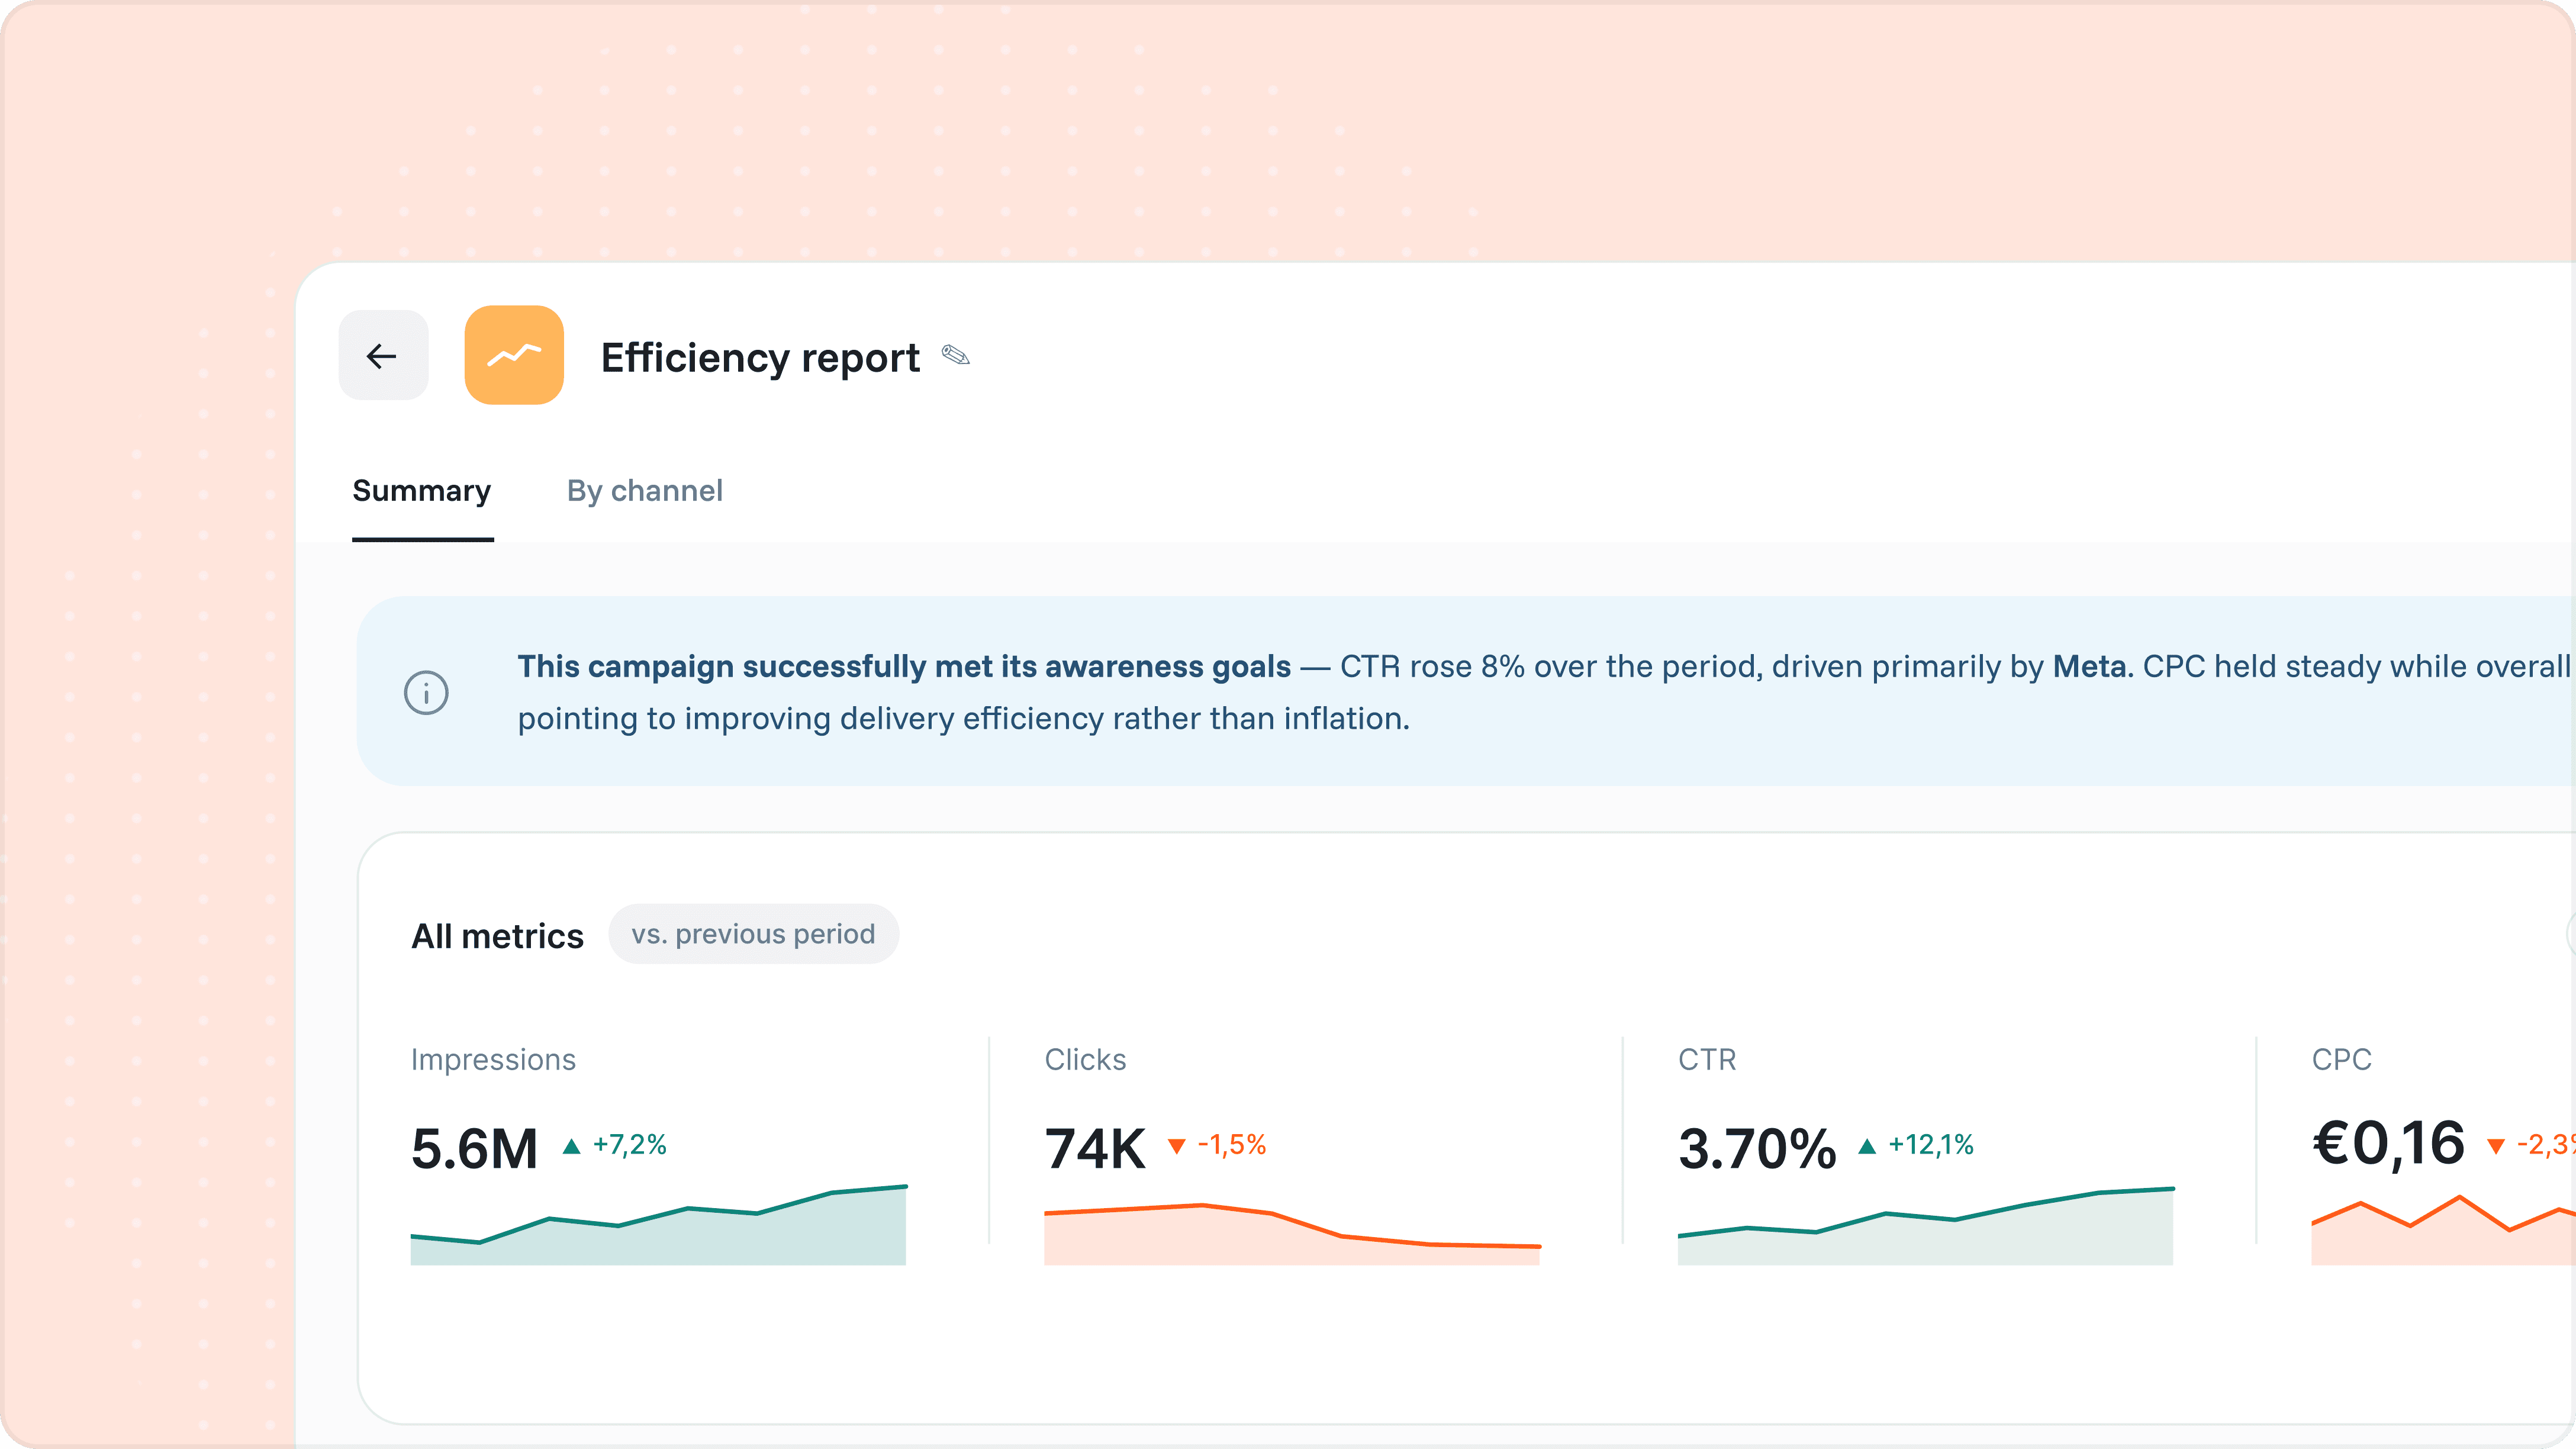Screen dimensions: 2576x1449
Task: Open the vs. previous period selector
Action: click(x=753, y=934)
